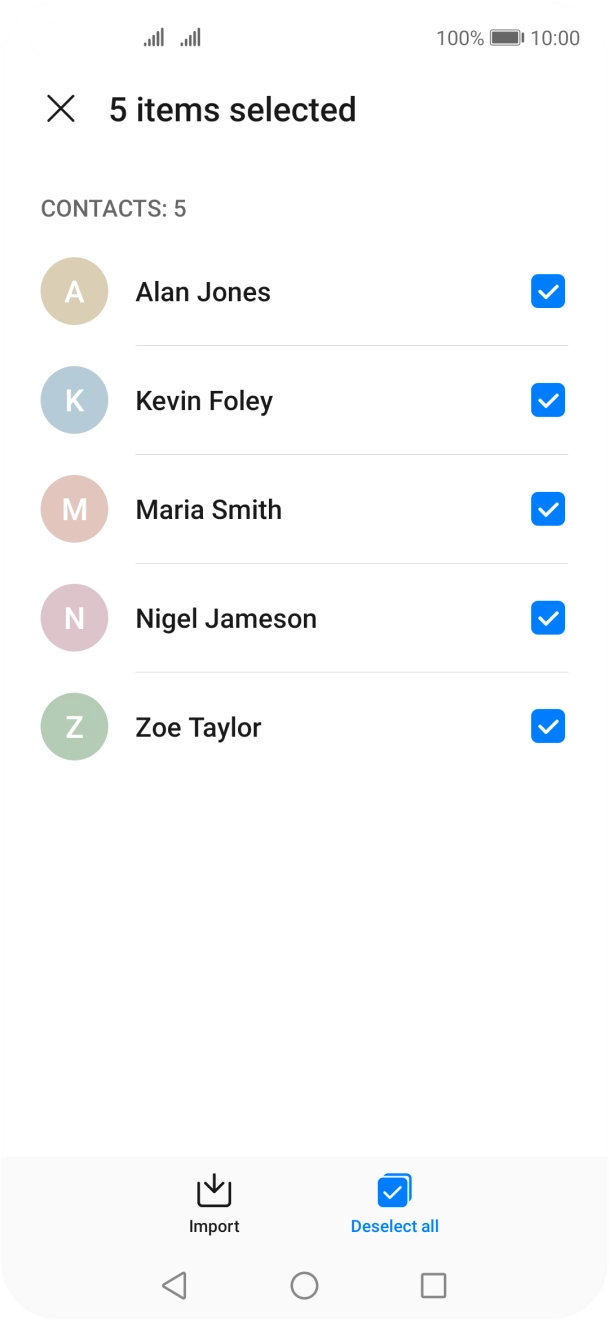Tap Alan Jones avatar letter A

coord(74,291)
